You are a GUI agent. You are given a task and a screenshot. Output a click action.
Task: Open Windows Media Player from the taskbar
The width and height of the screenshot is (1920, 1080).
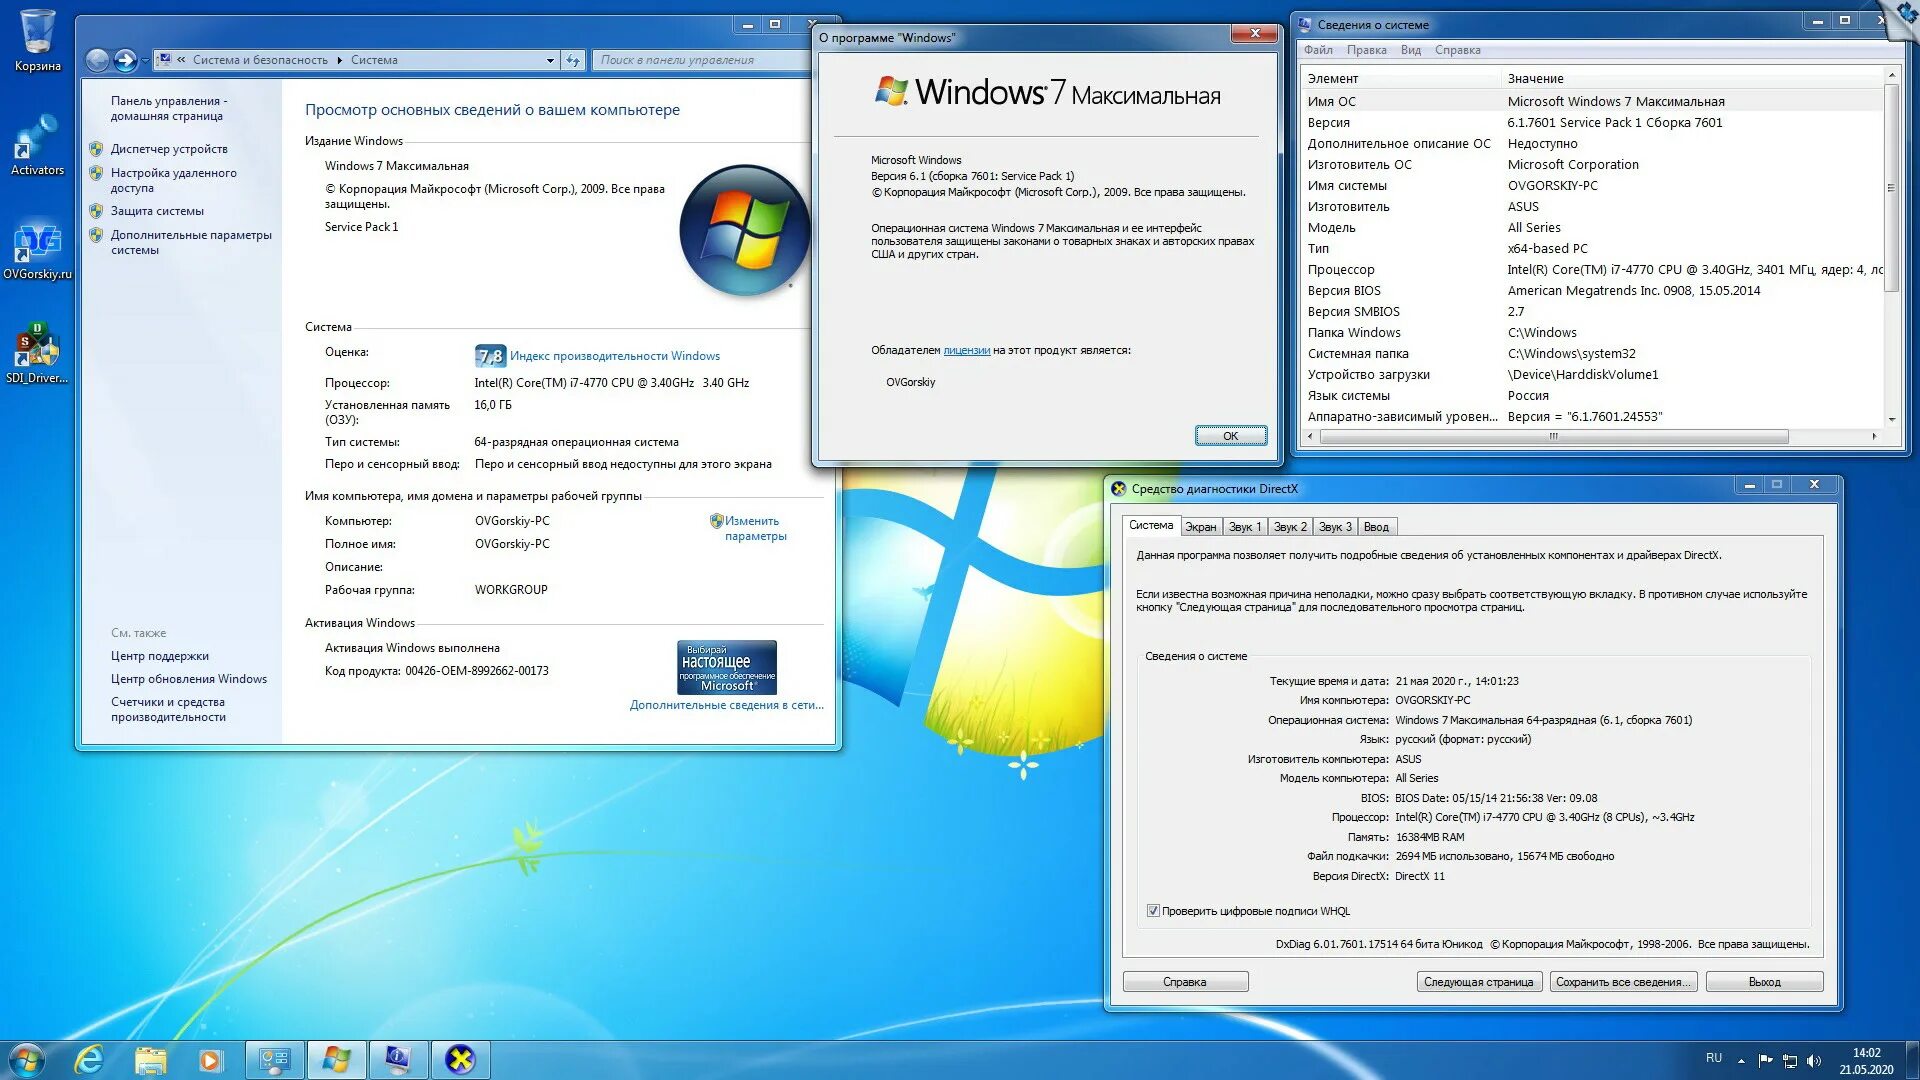pos(210,1059)
